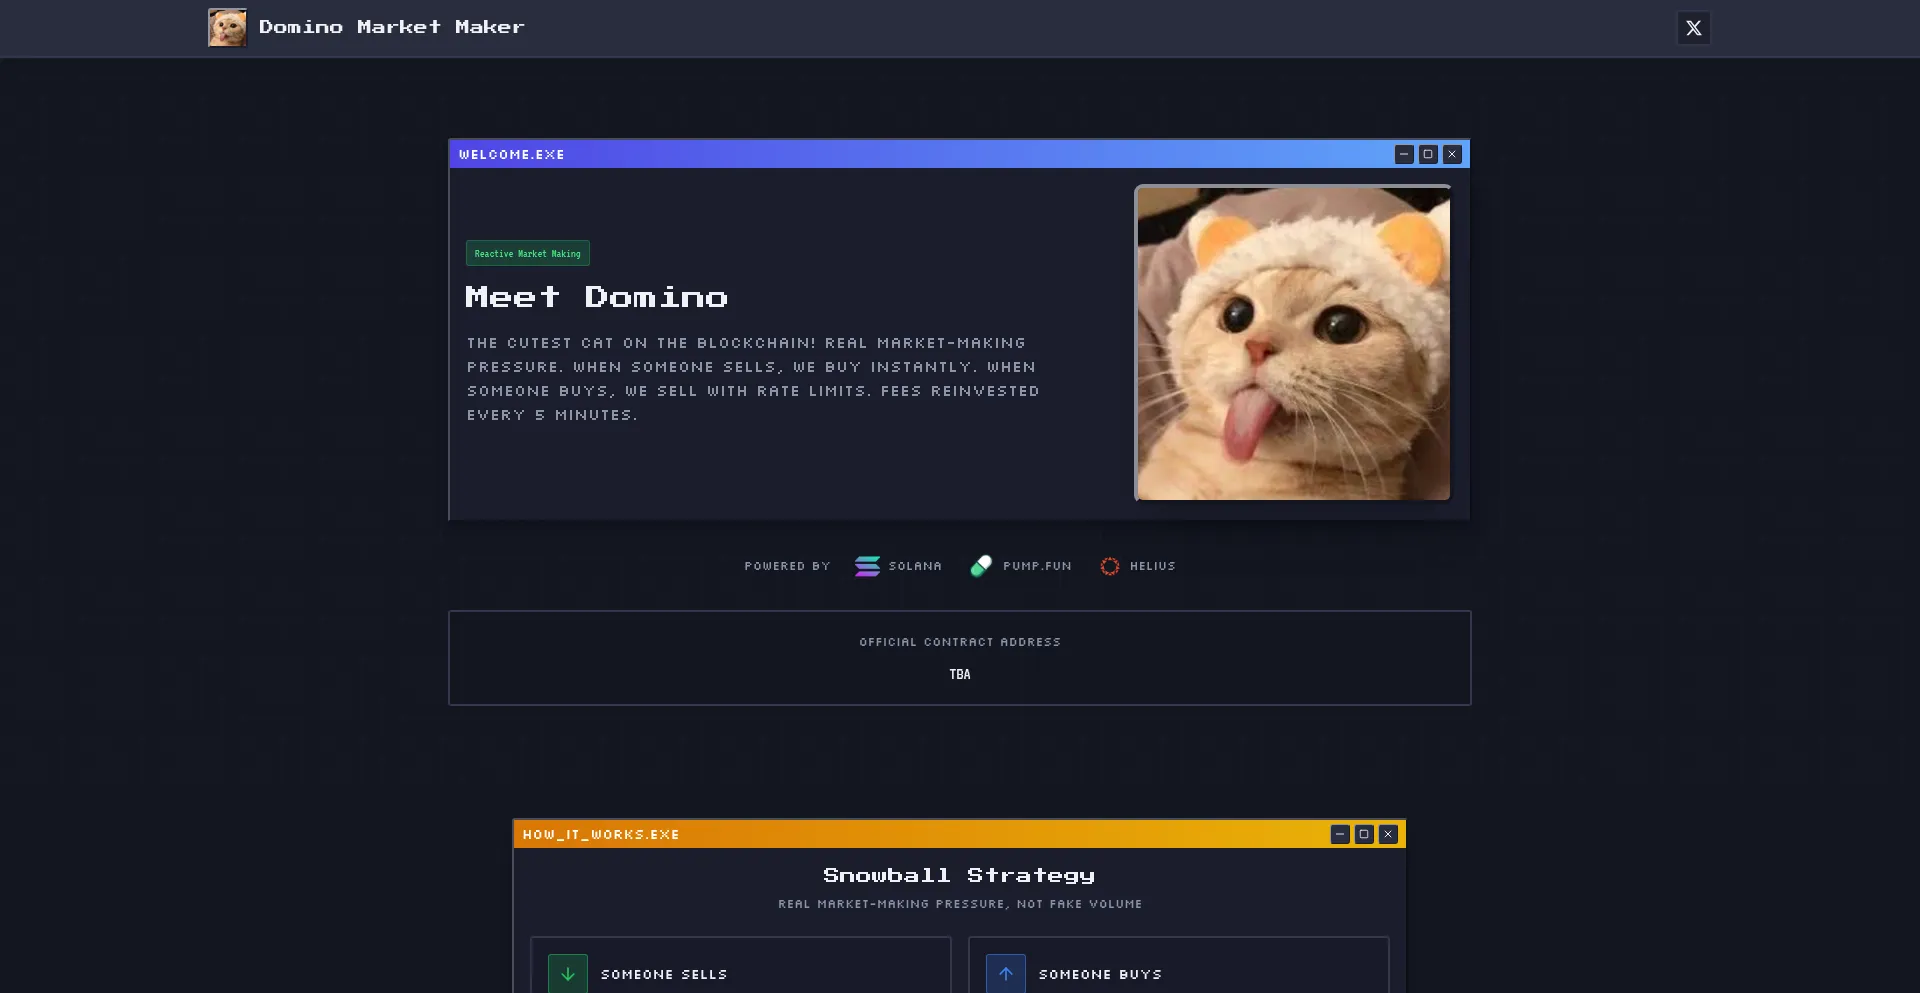Click the Domino cat avatar in the header
This screenshot has width=1920, height=993.
[x=226, y=27]
